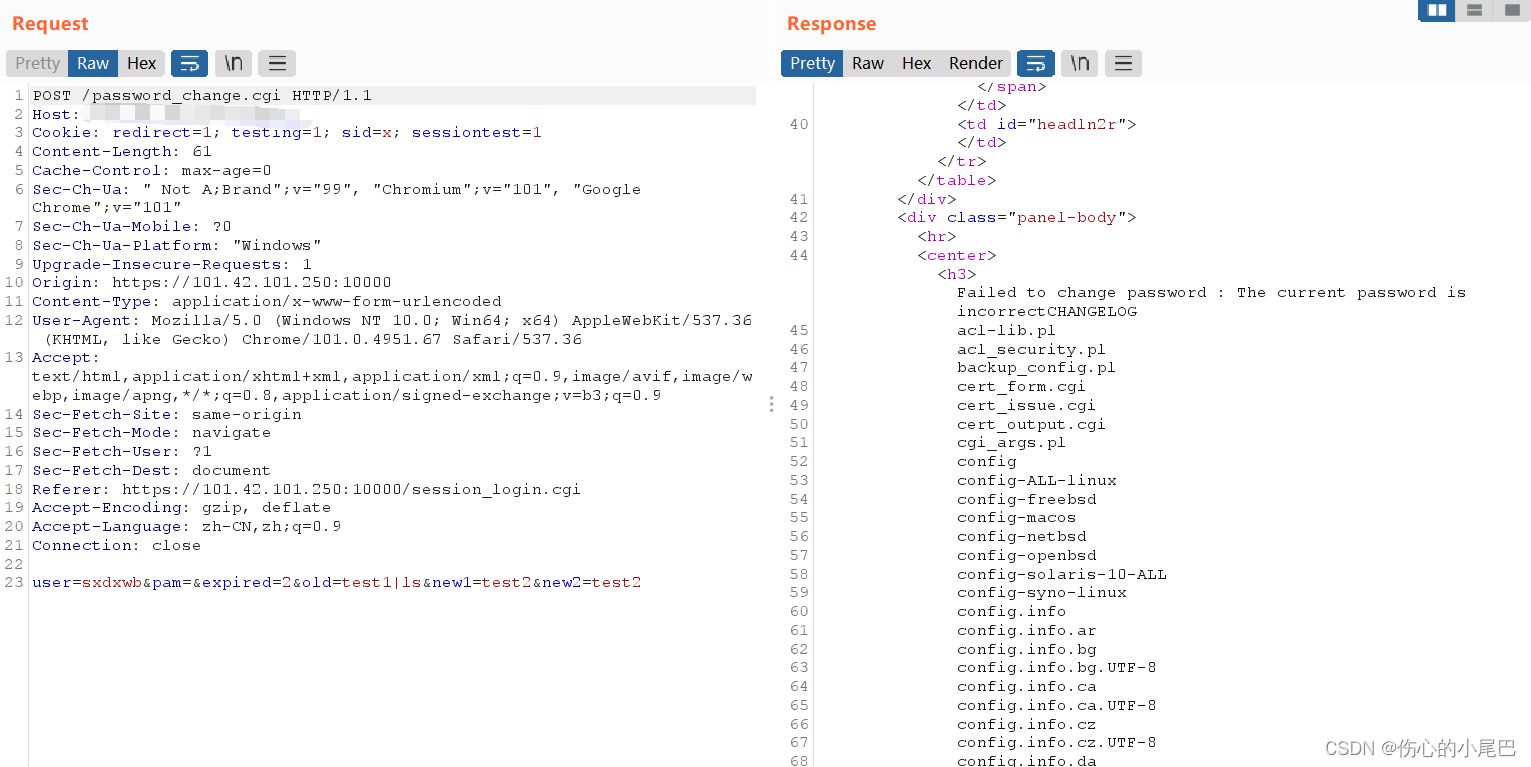1531x767 pixels.
Task: Click config-syno-linux in response listing
Action: tap(1042, 593)
